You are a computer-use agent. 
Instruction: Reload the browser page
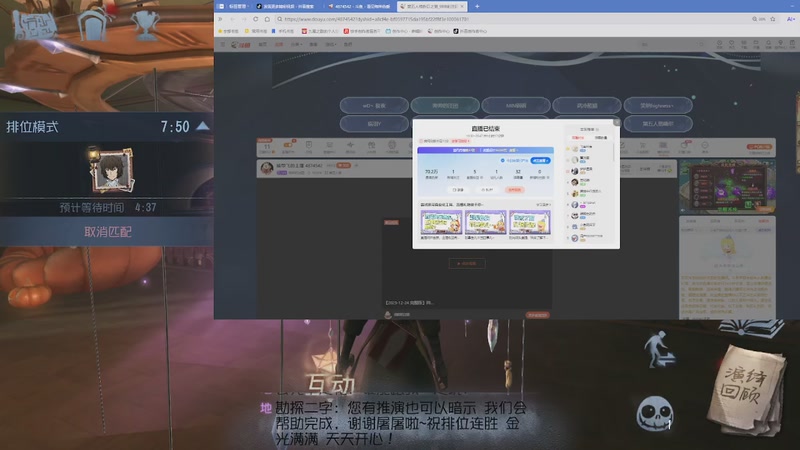tap(256, 19)
